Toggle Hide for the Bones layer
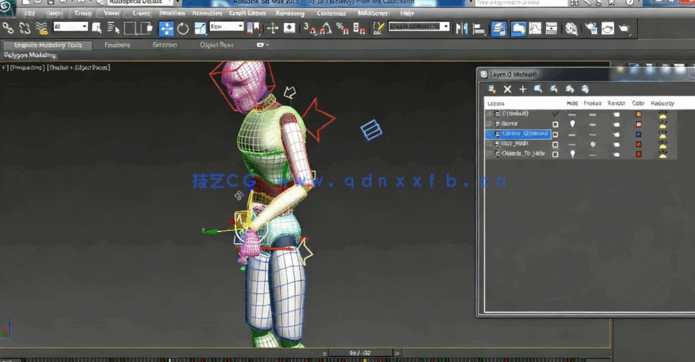Screen dimensions: 695x362 572,124
